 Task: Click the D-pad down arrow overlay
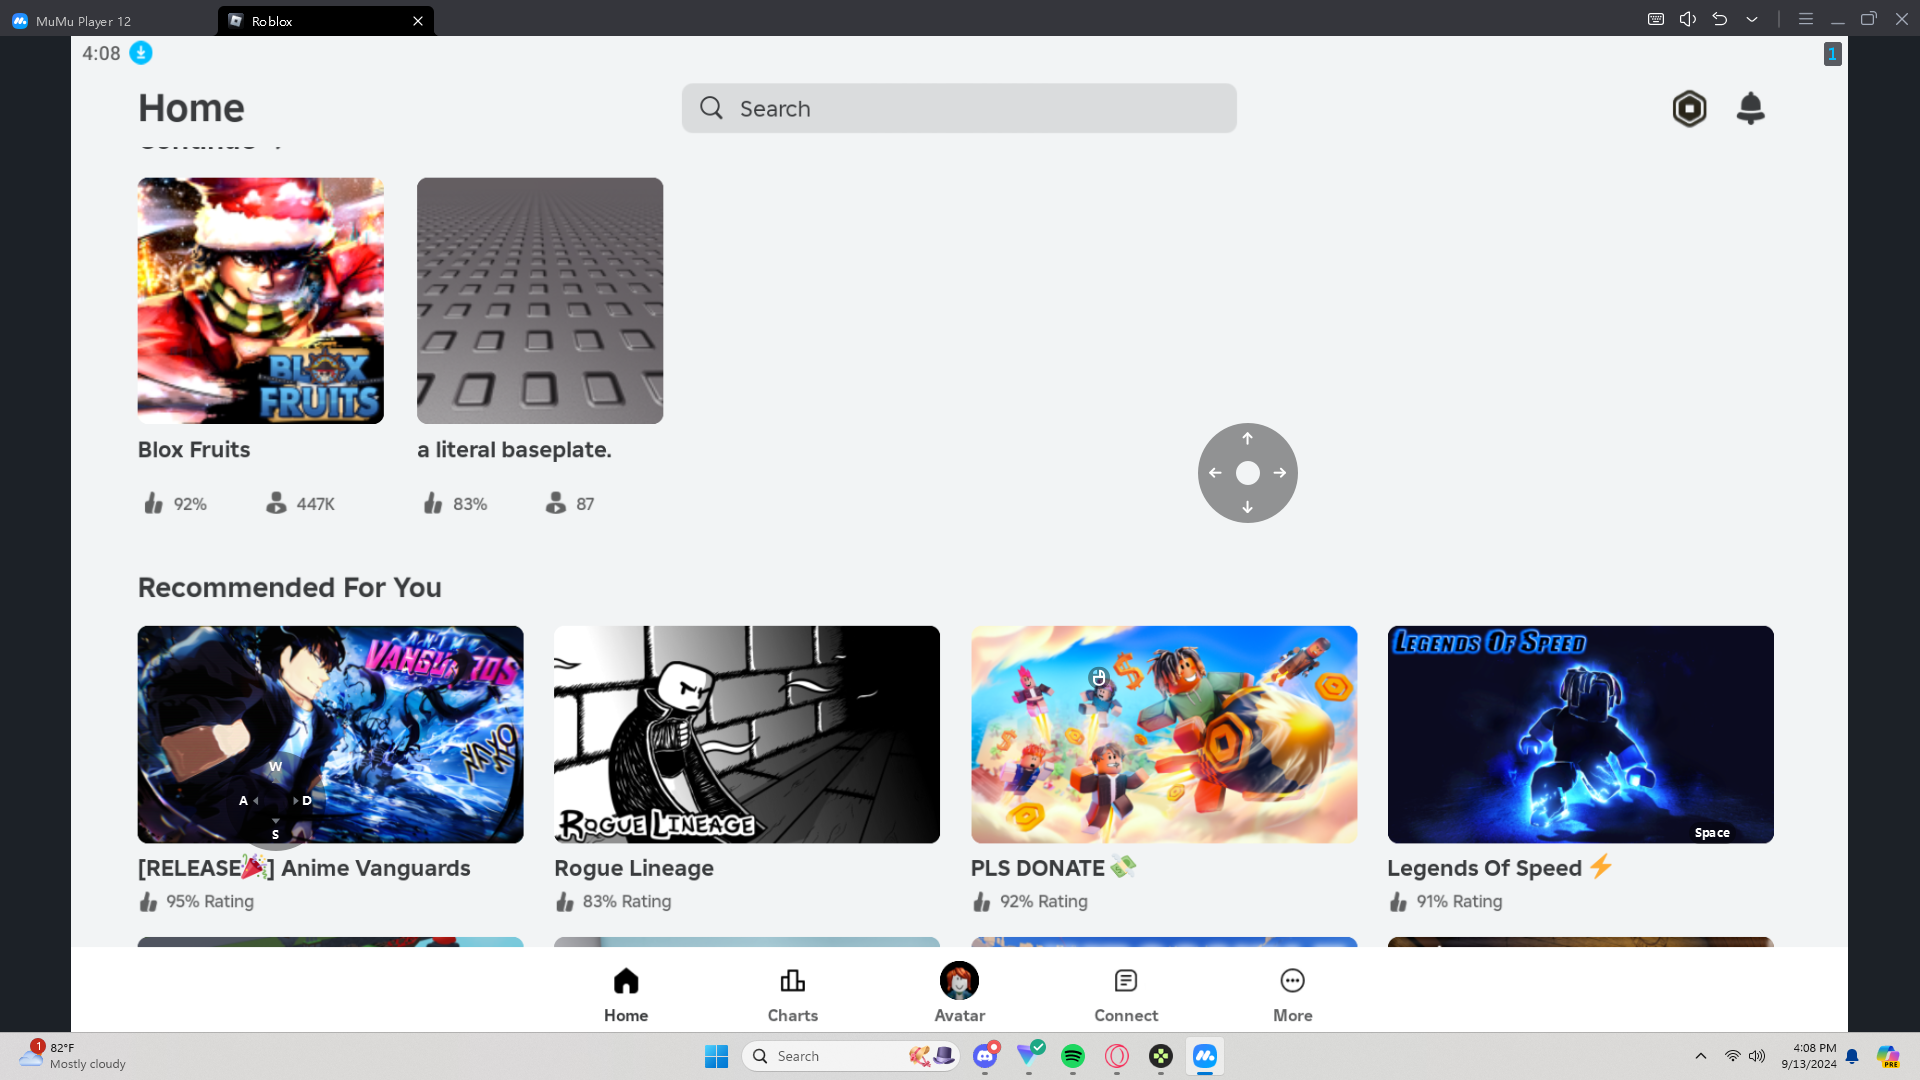pos(1247,507)
